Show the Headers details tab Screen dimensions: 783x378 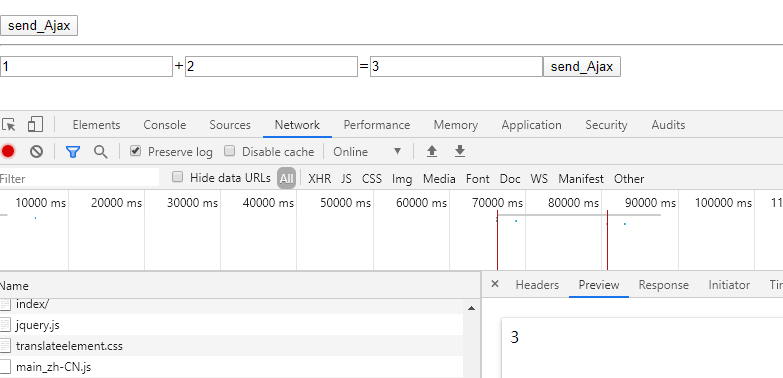point(537,285)
